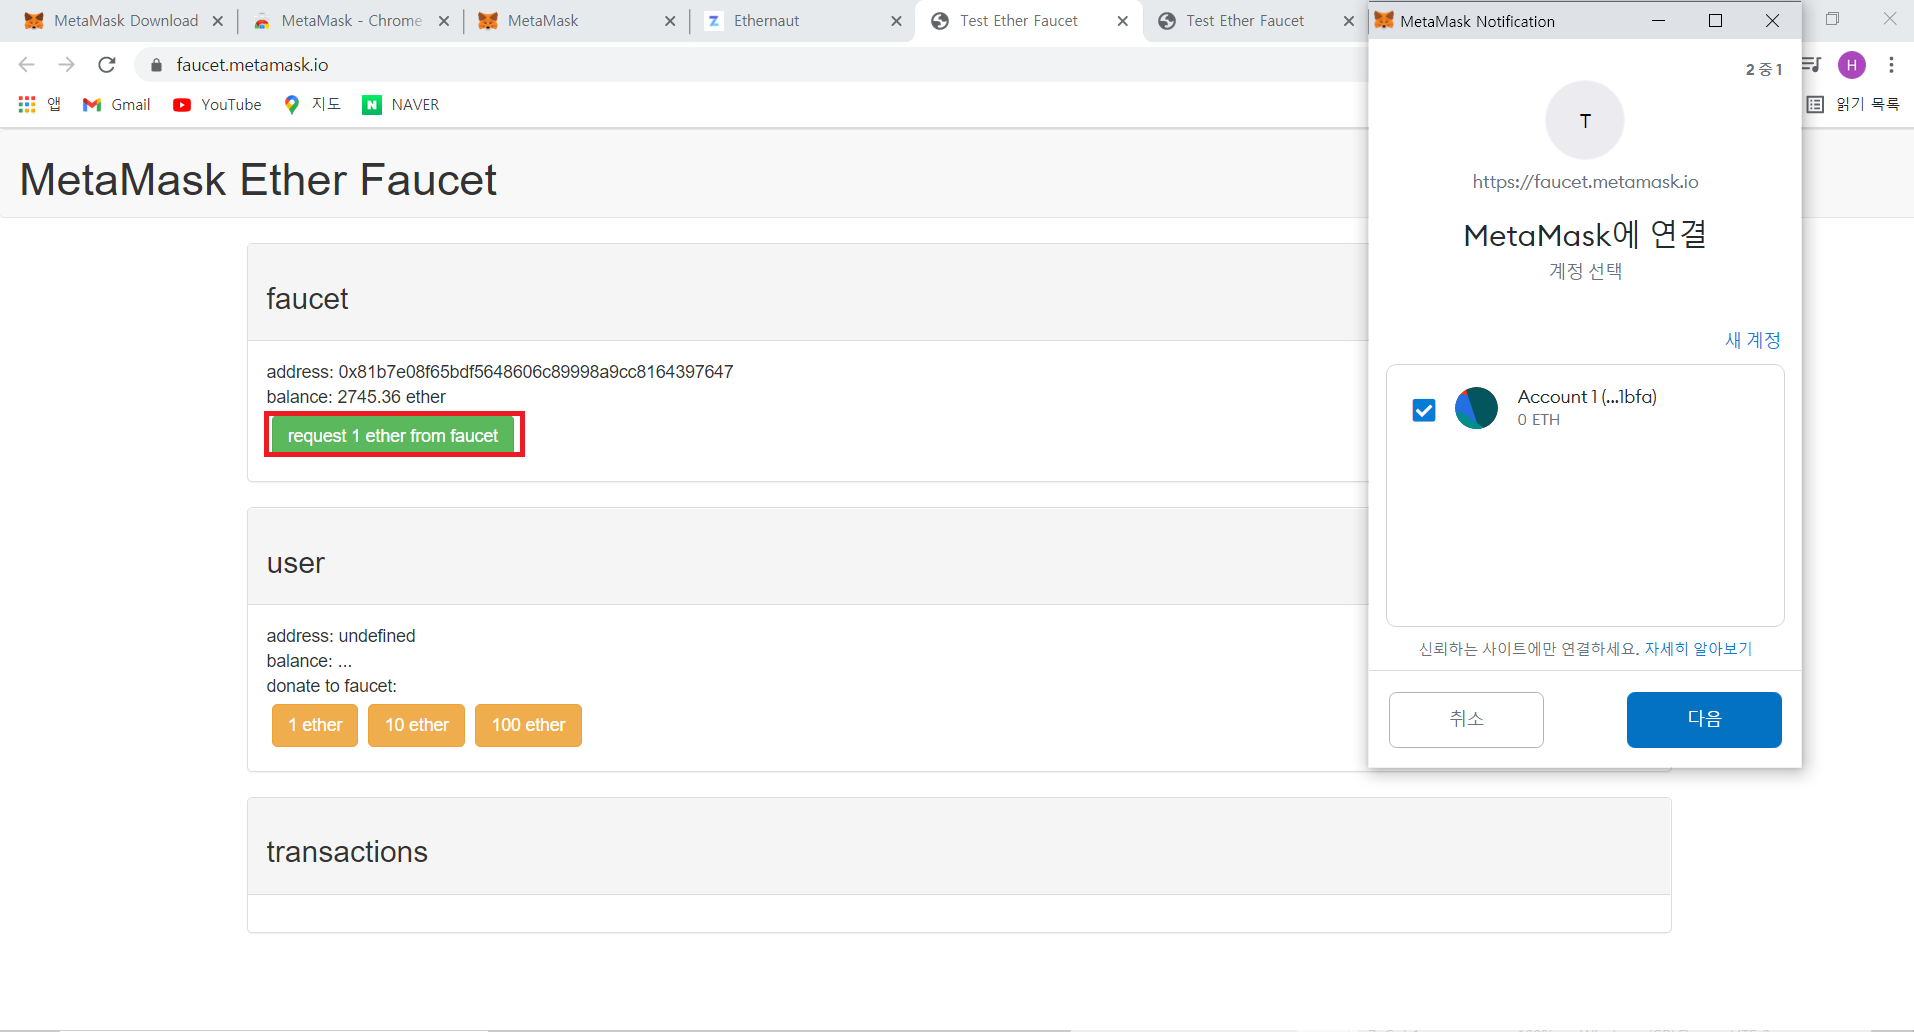Screen dimensions: 1914x1032
Task: Close the MetaMask - Chrome tab
Action: [x=444, y=21]
